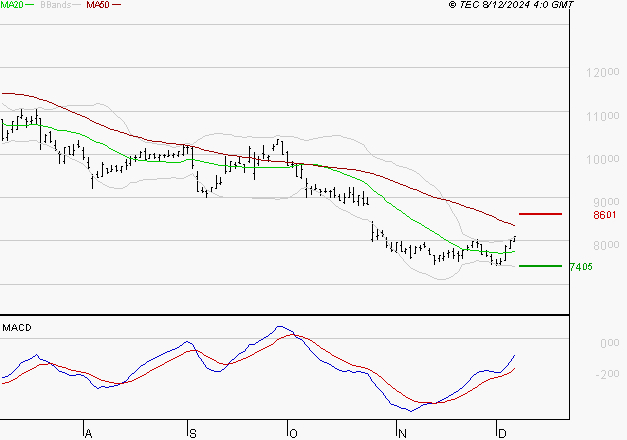The width and height of the screenshot is (627, 440).
Task: Click the 11000 price axis label
Action: [602, 116]
